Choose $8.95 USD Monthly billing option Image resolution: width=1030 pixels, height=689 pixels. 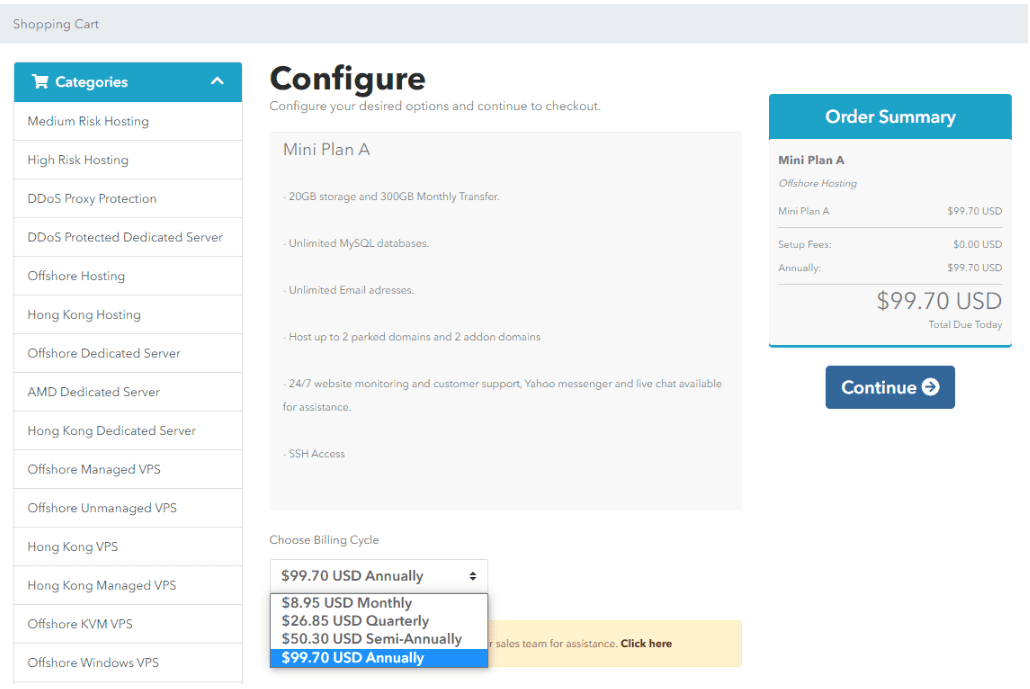pyautogui.click(x=378, y=603)
